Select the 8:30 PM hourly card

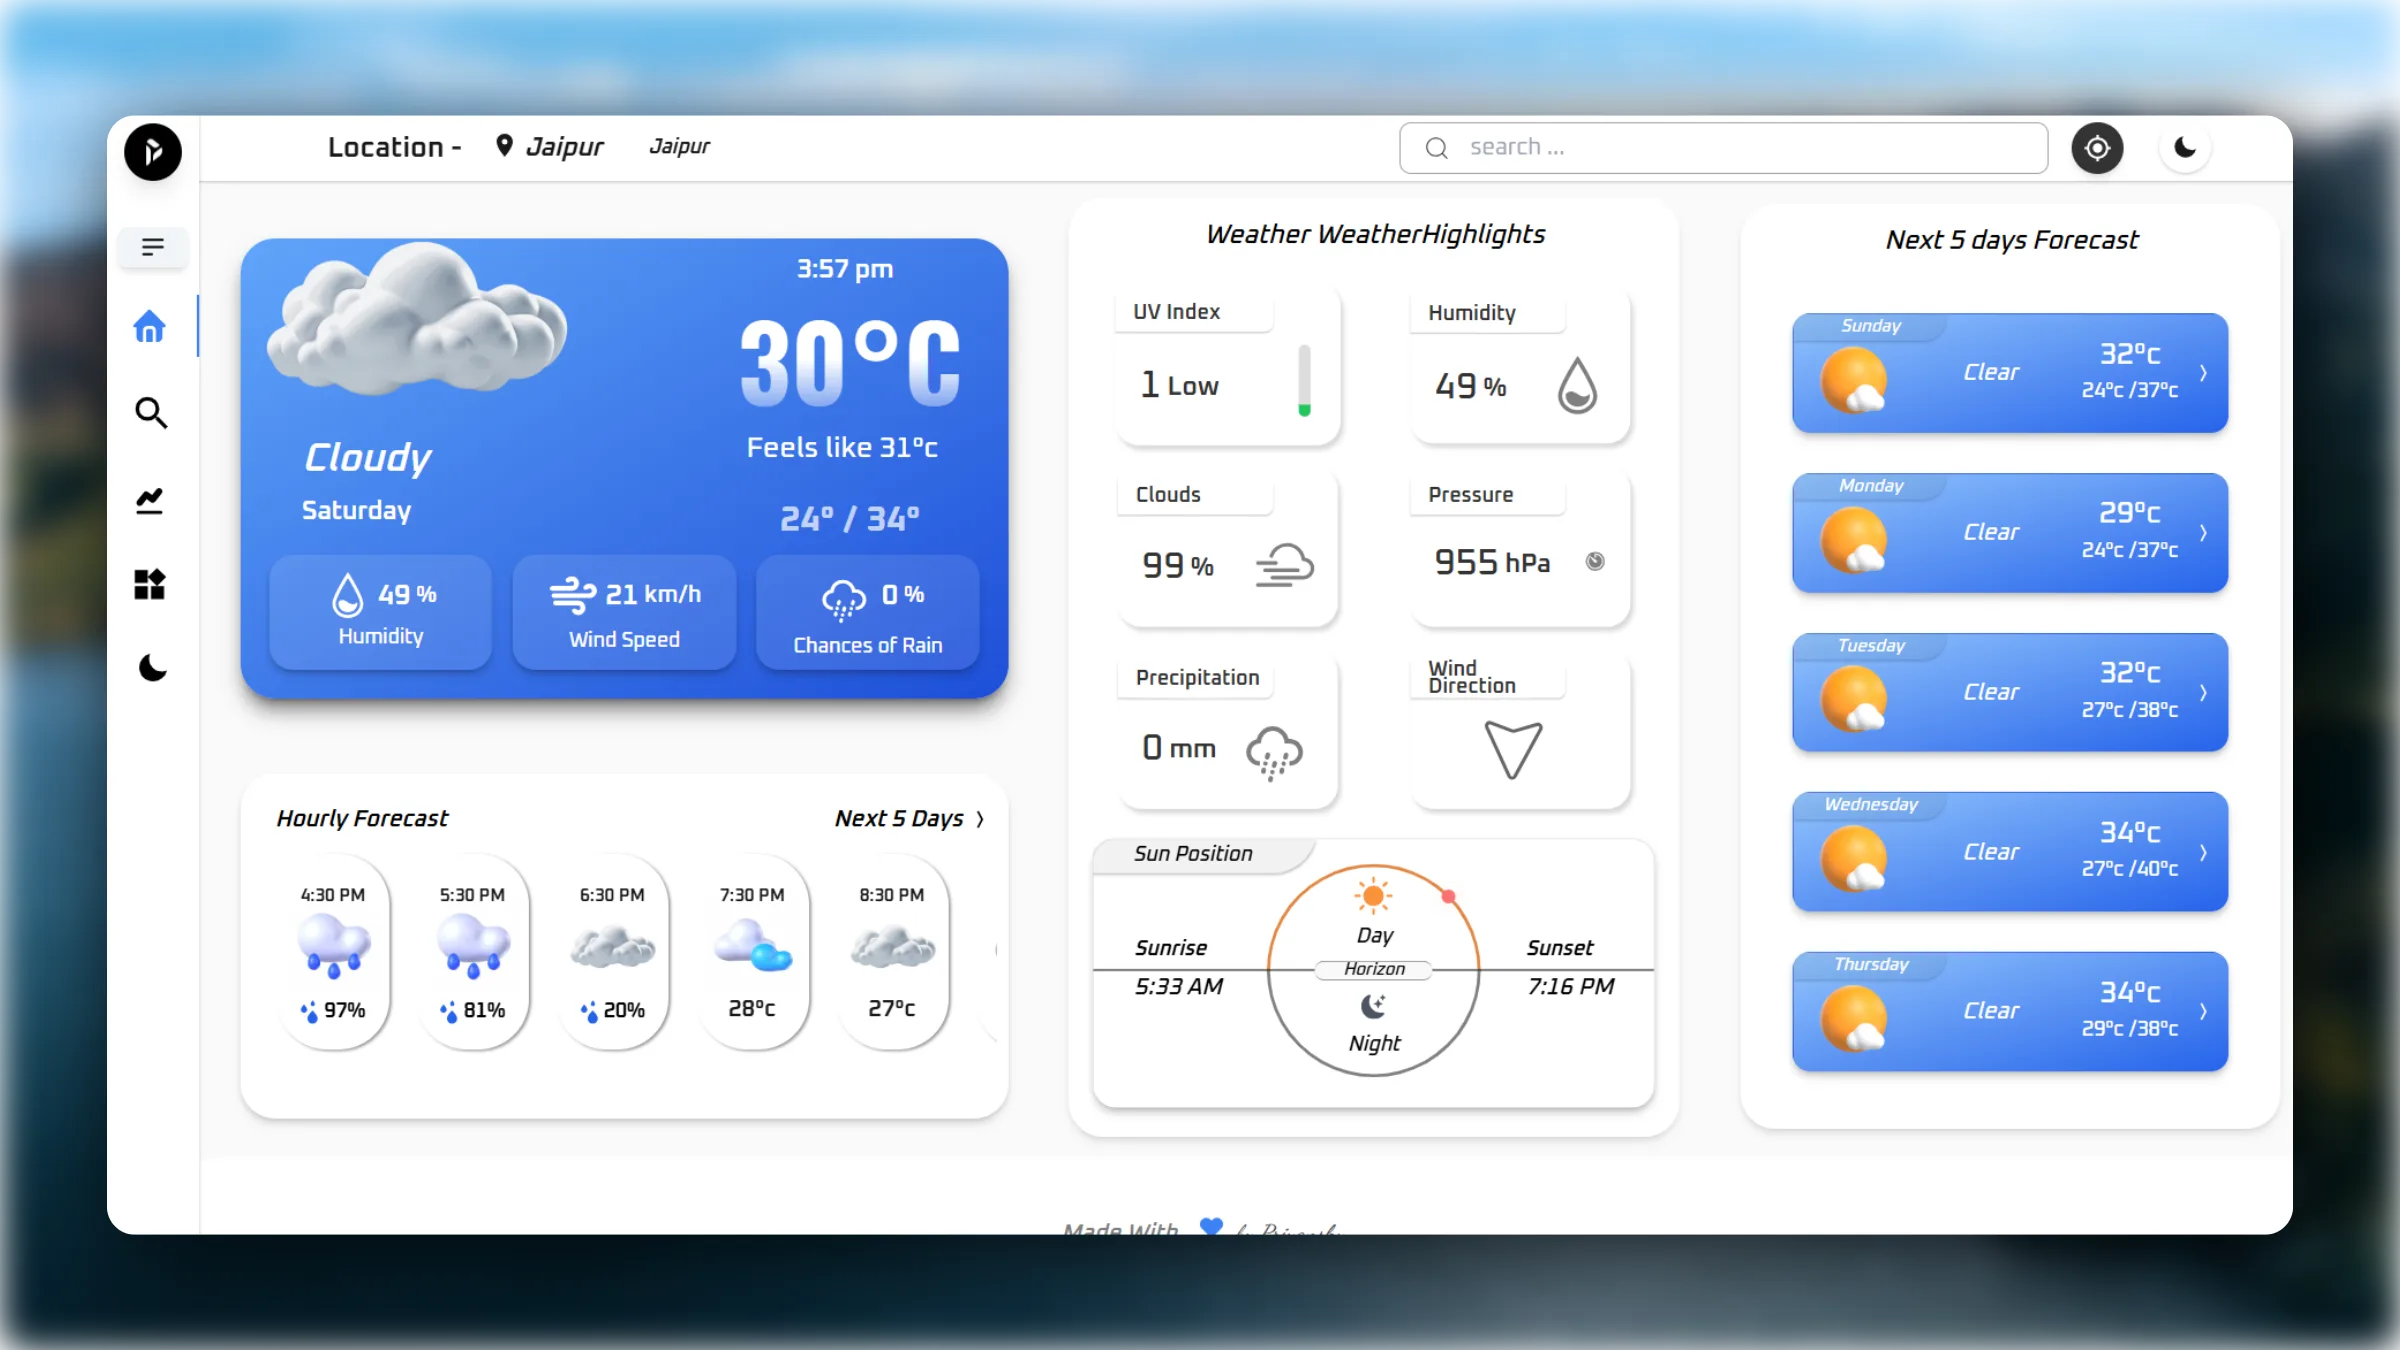click(892, 950)
